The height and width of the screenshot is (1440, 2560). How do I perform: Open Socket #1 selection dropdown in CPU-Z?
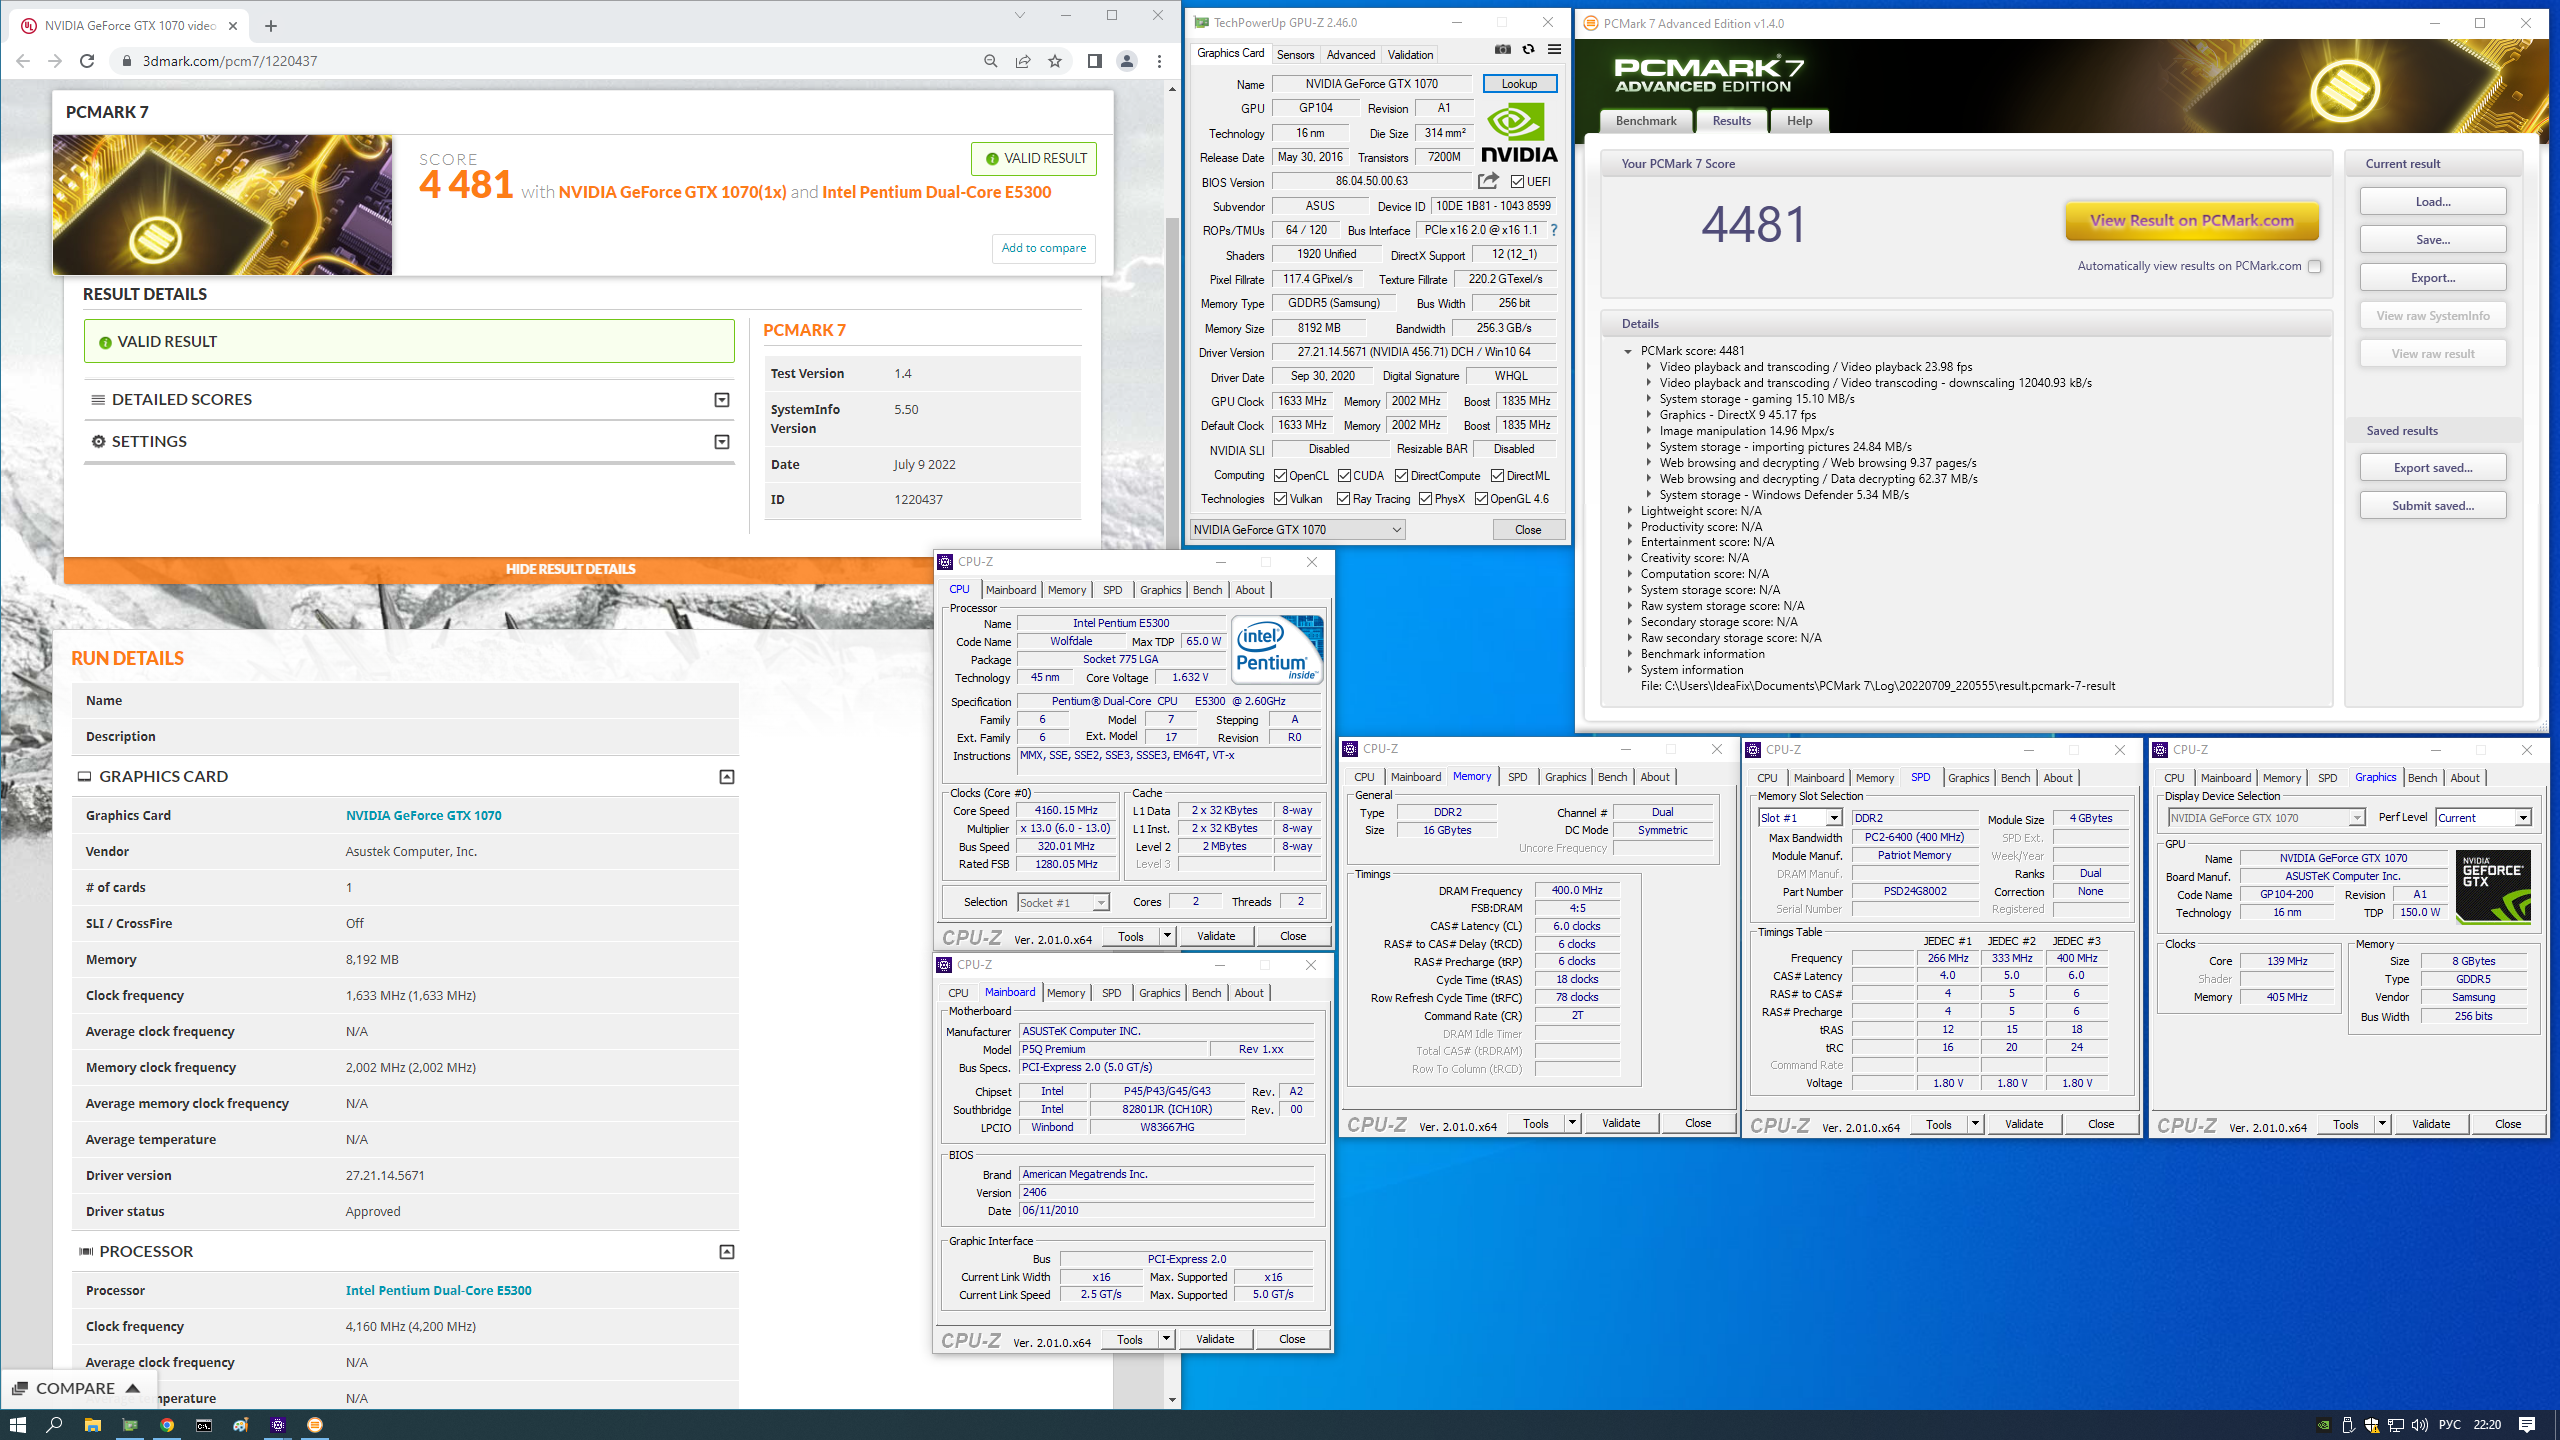click(1063, 903)
